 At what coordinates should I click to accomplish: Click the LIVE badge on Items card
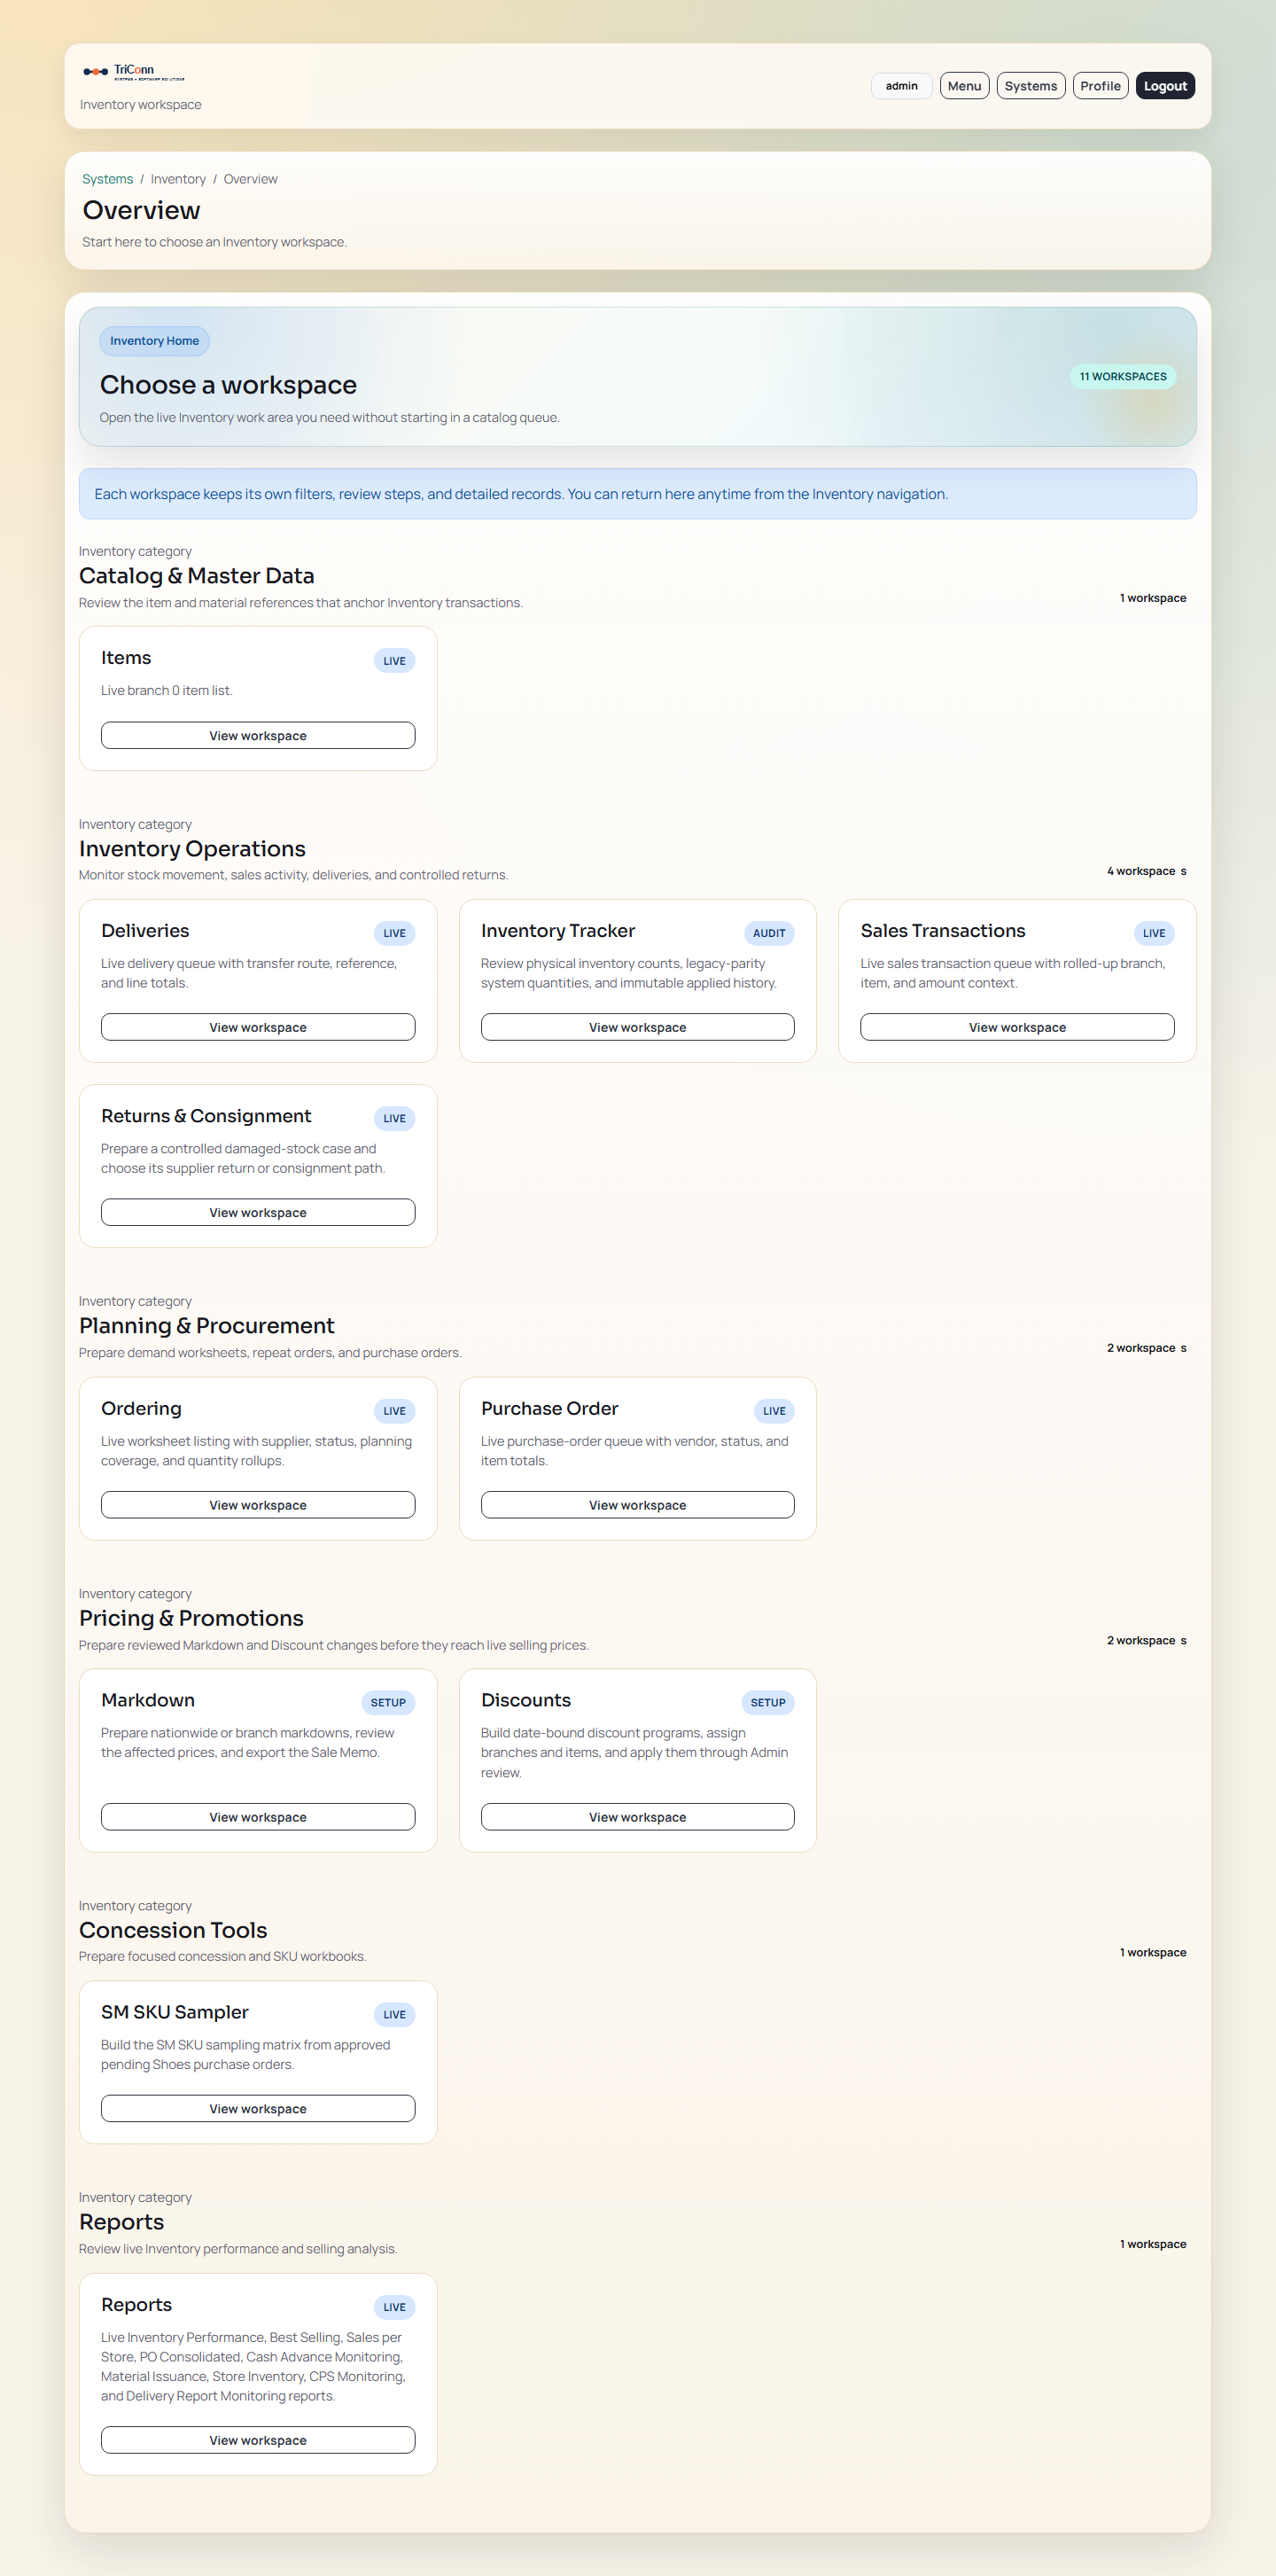(x=394, y=661)
